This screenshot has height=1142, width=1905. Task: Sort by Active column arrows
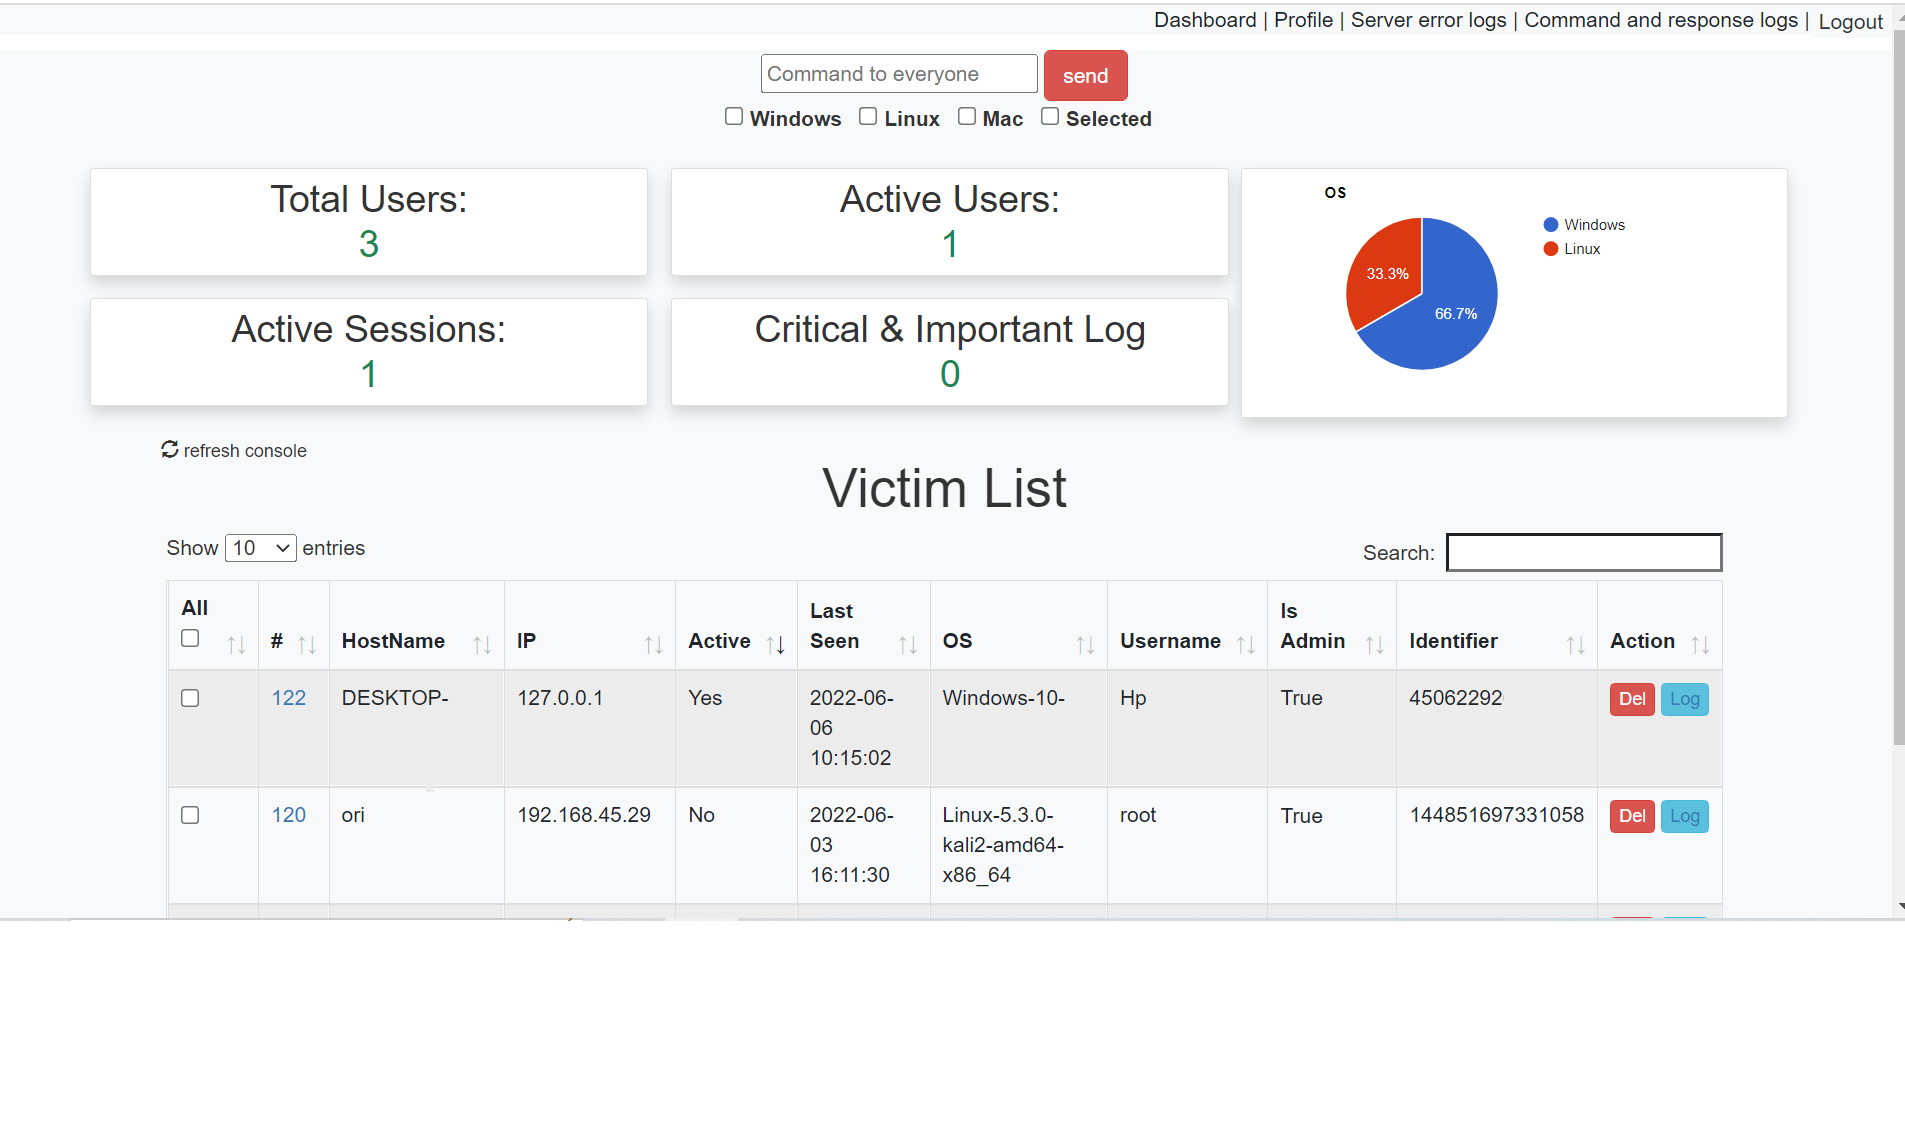click(775, 645)
